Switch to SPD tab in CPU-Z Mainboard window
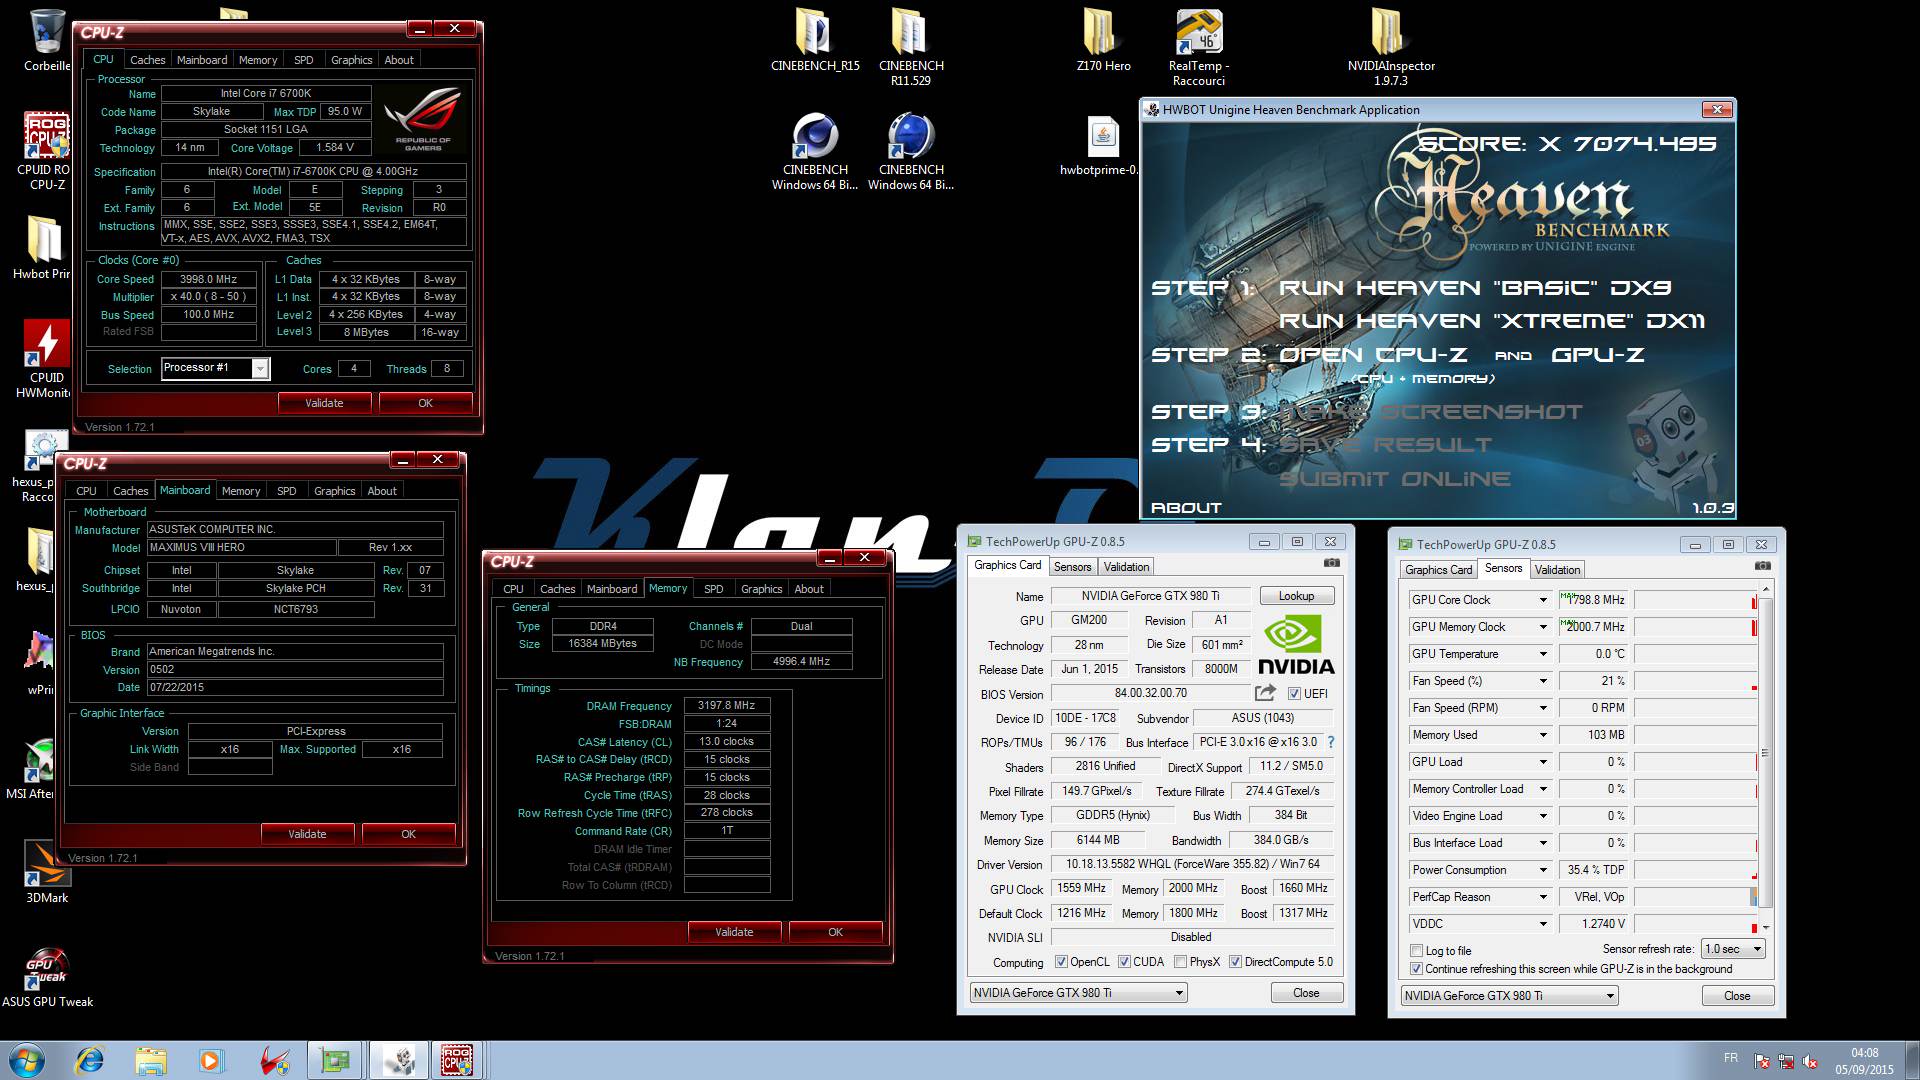The image size is (1920, 1080). click(286, 491)
